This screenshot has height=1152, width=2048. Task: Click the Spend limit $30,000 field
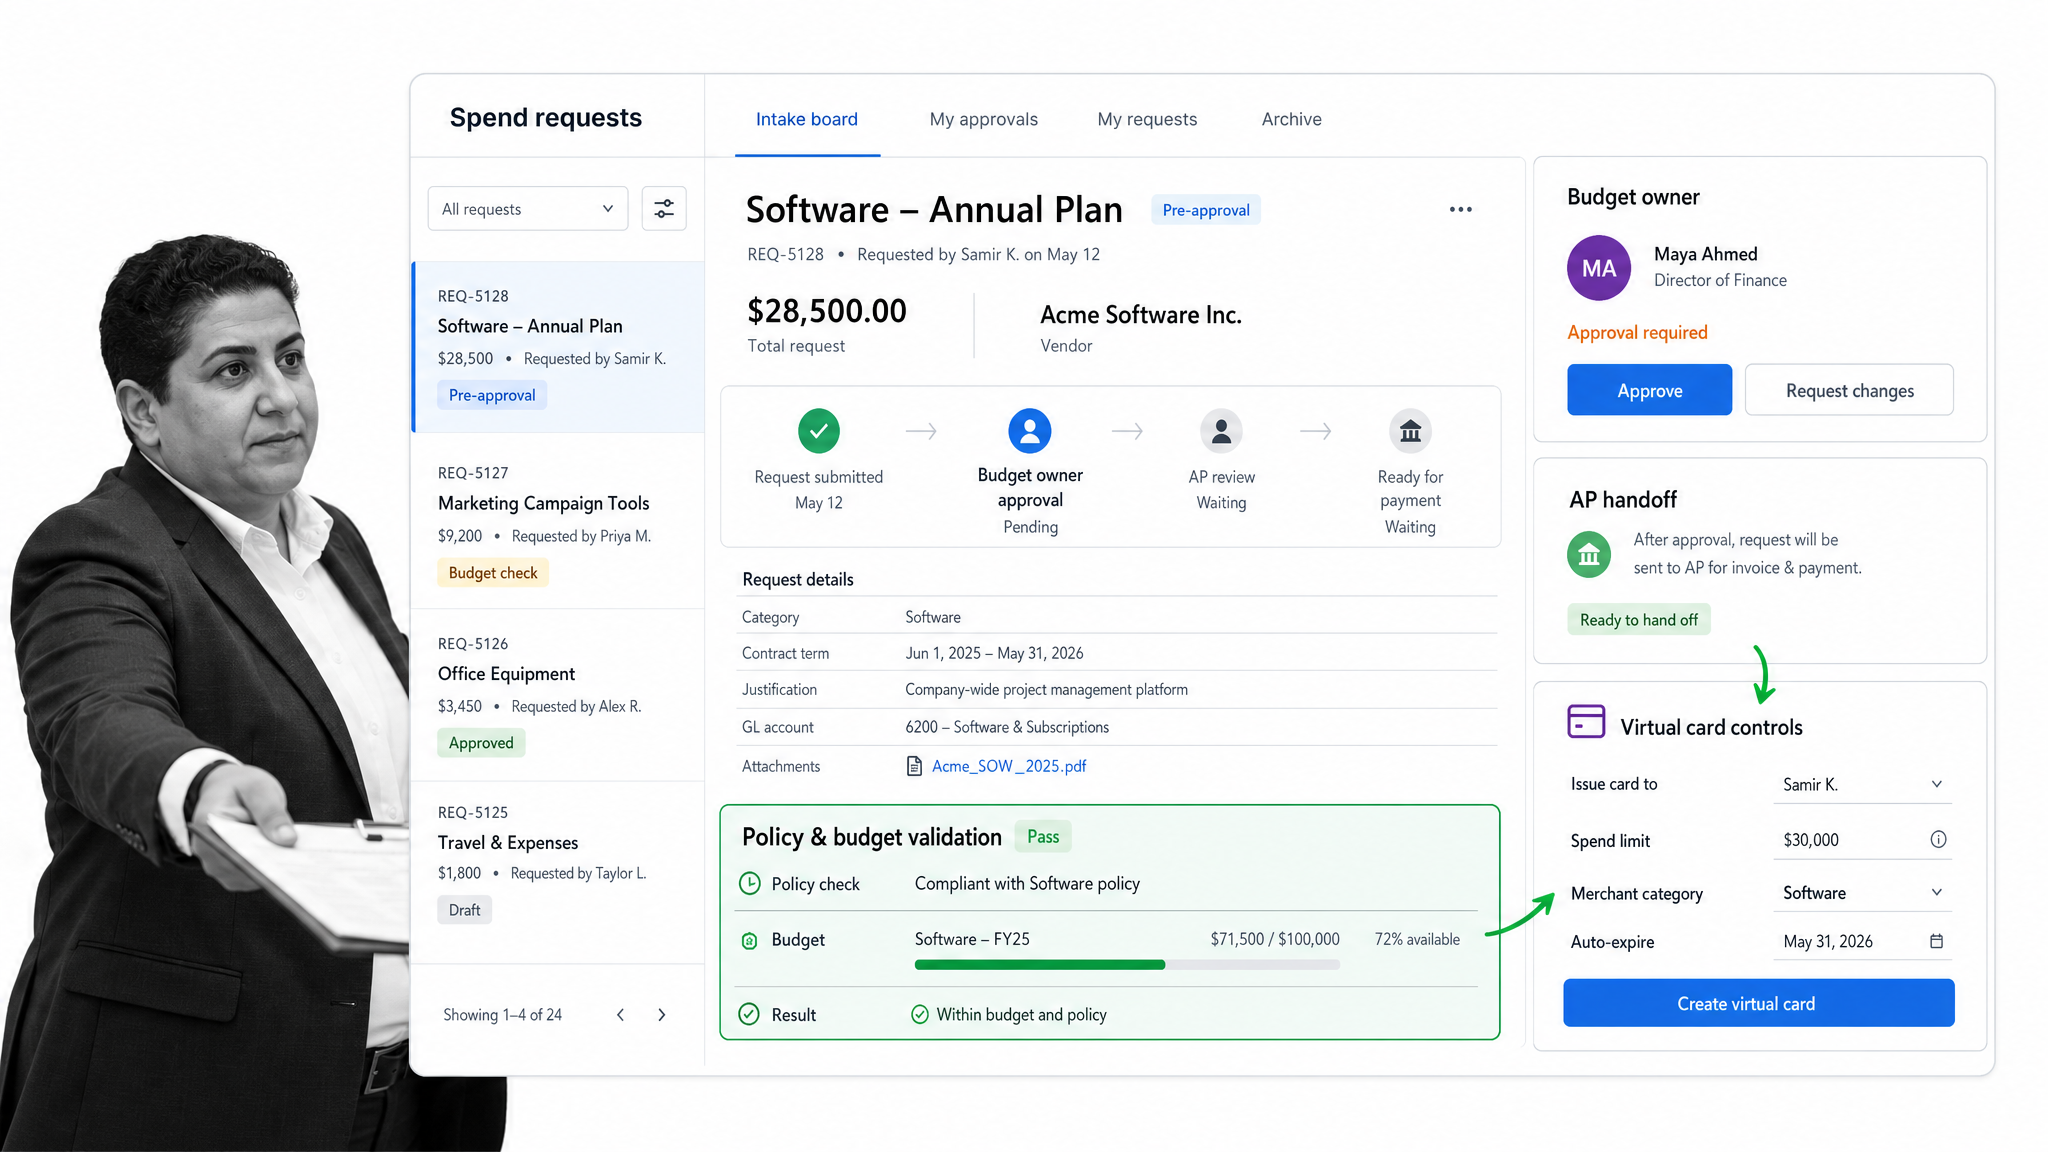(x=1863, y=840)
